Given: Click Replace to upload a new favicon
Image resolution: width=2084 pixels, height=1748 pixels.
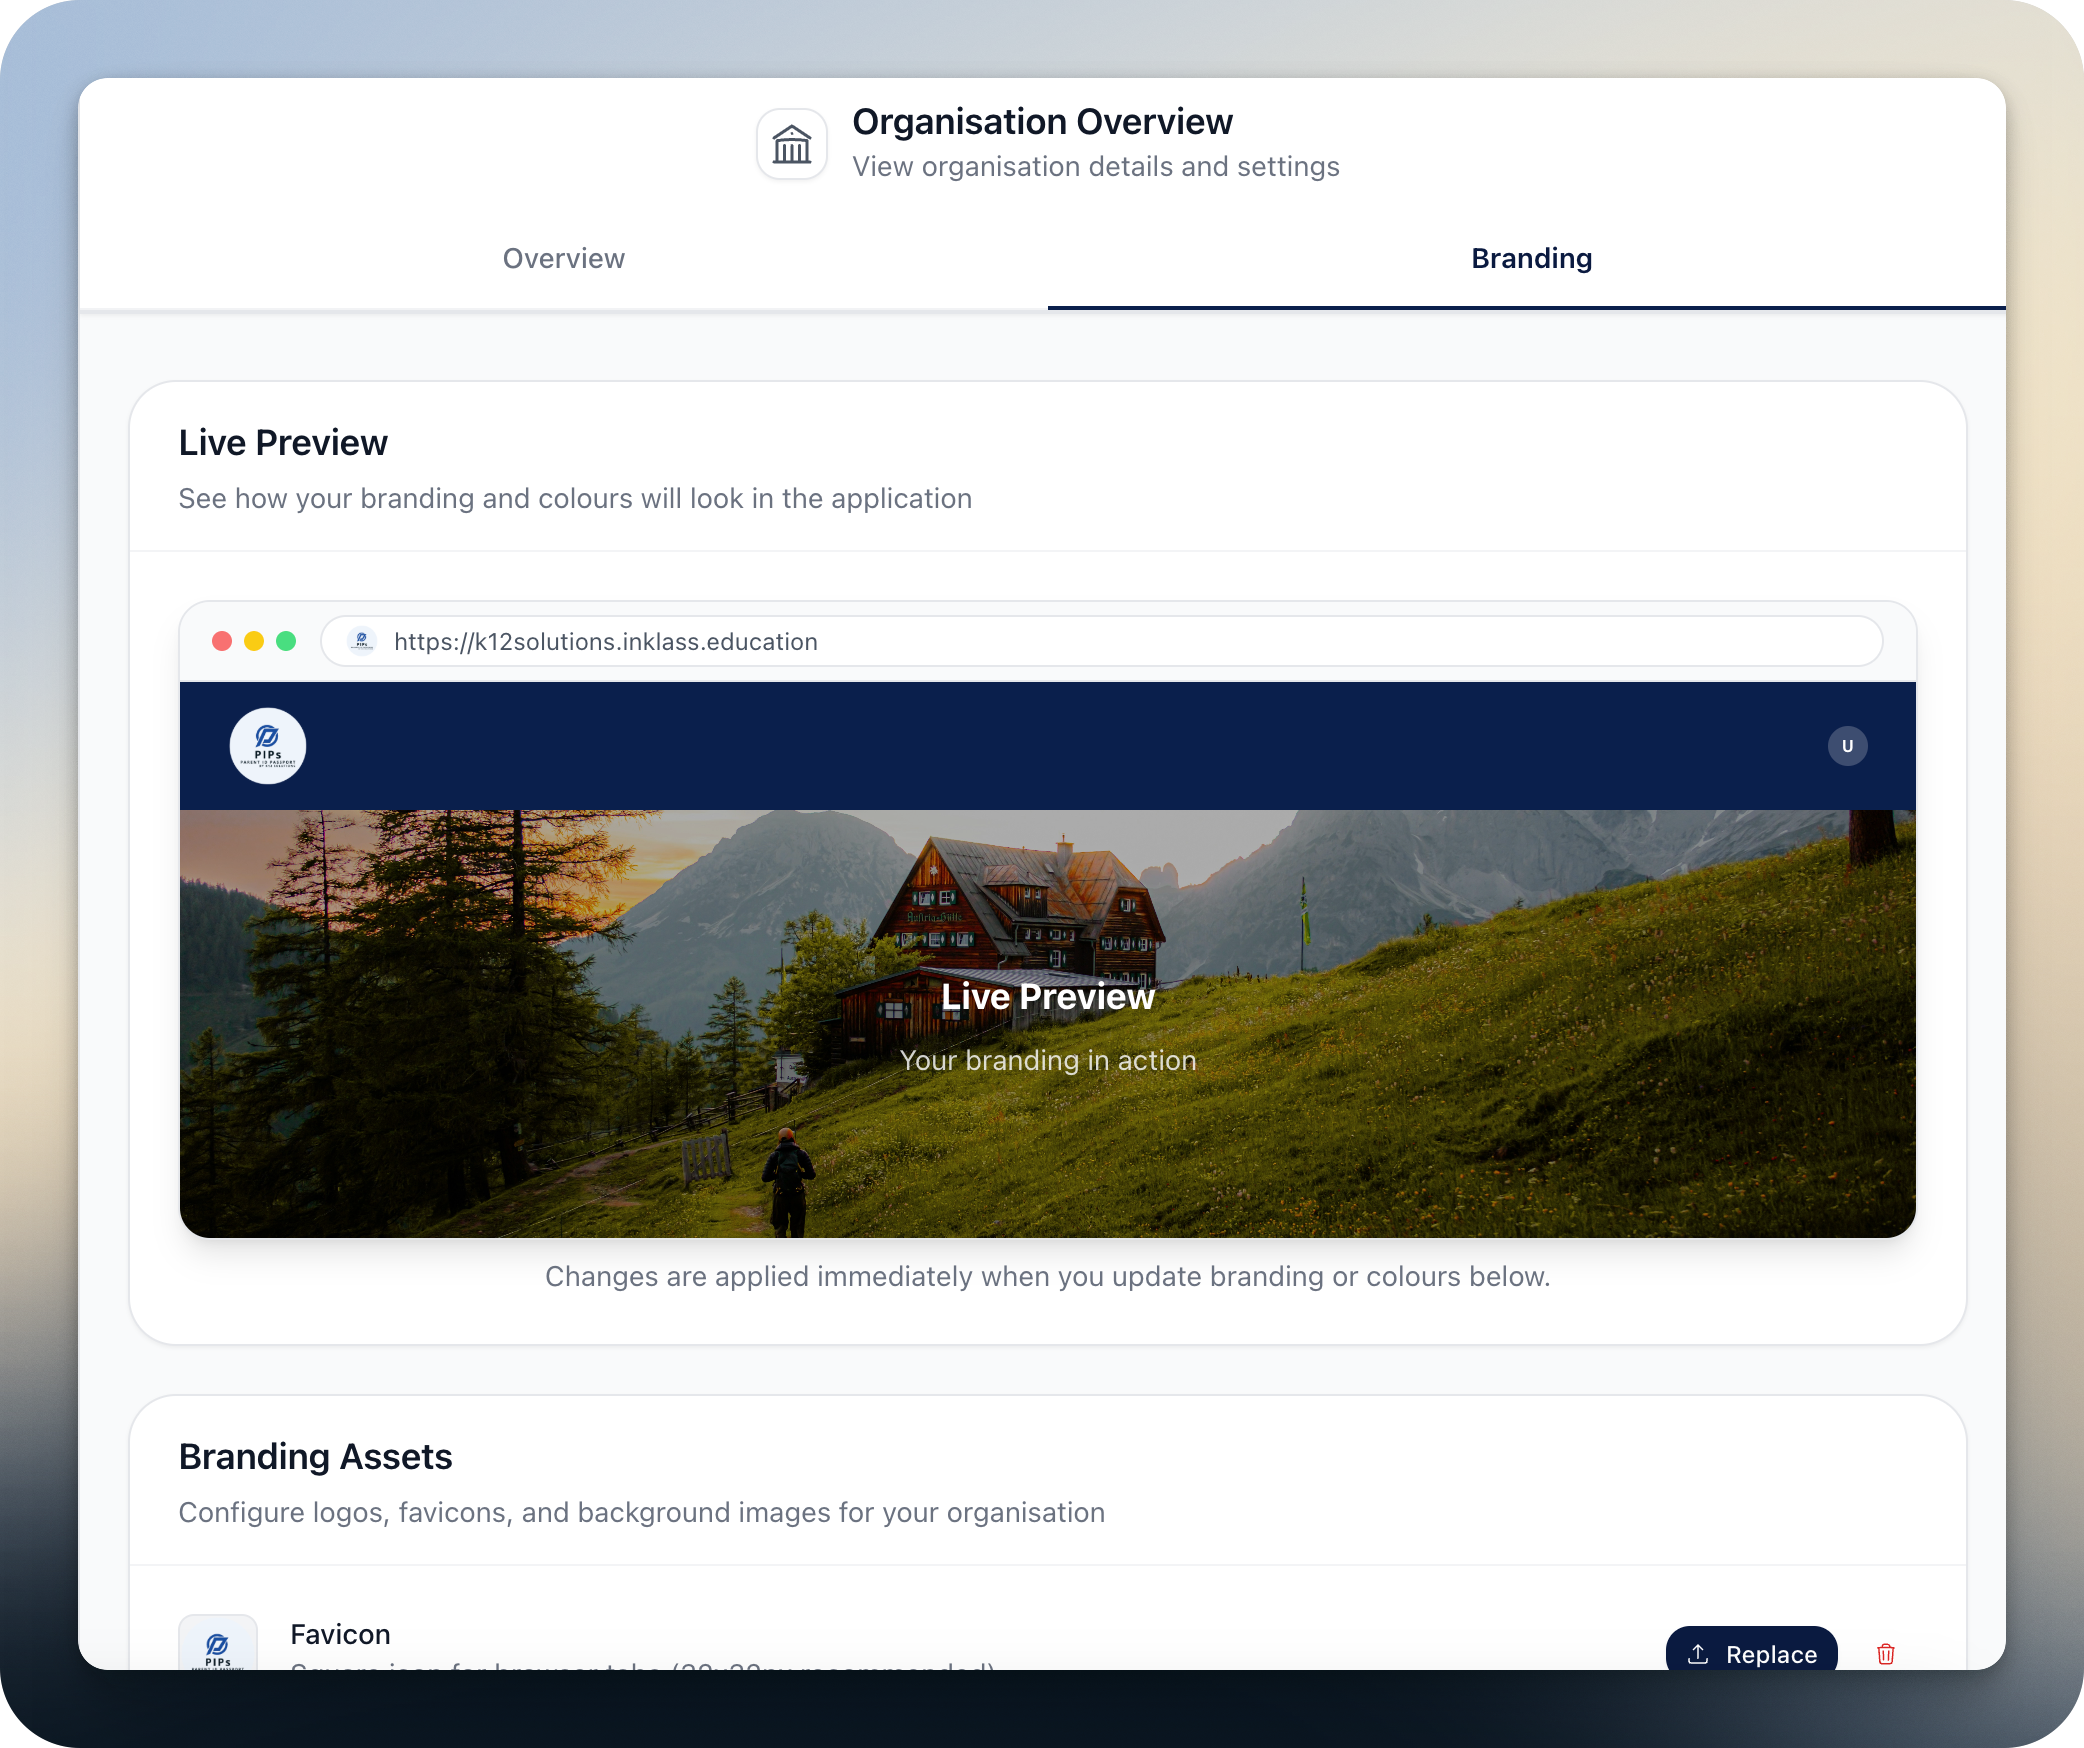Looking at the screenshot, I should click(1751, 1654).
